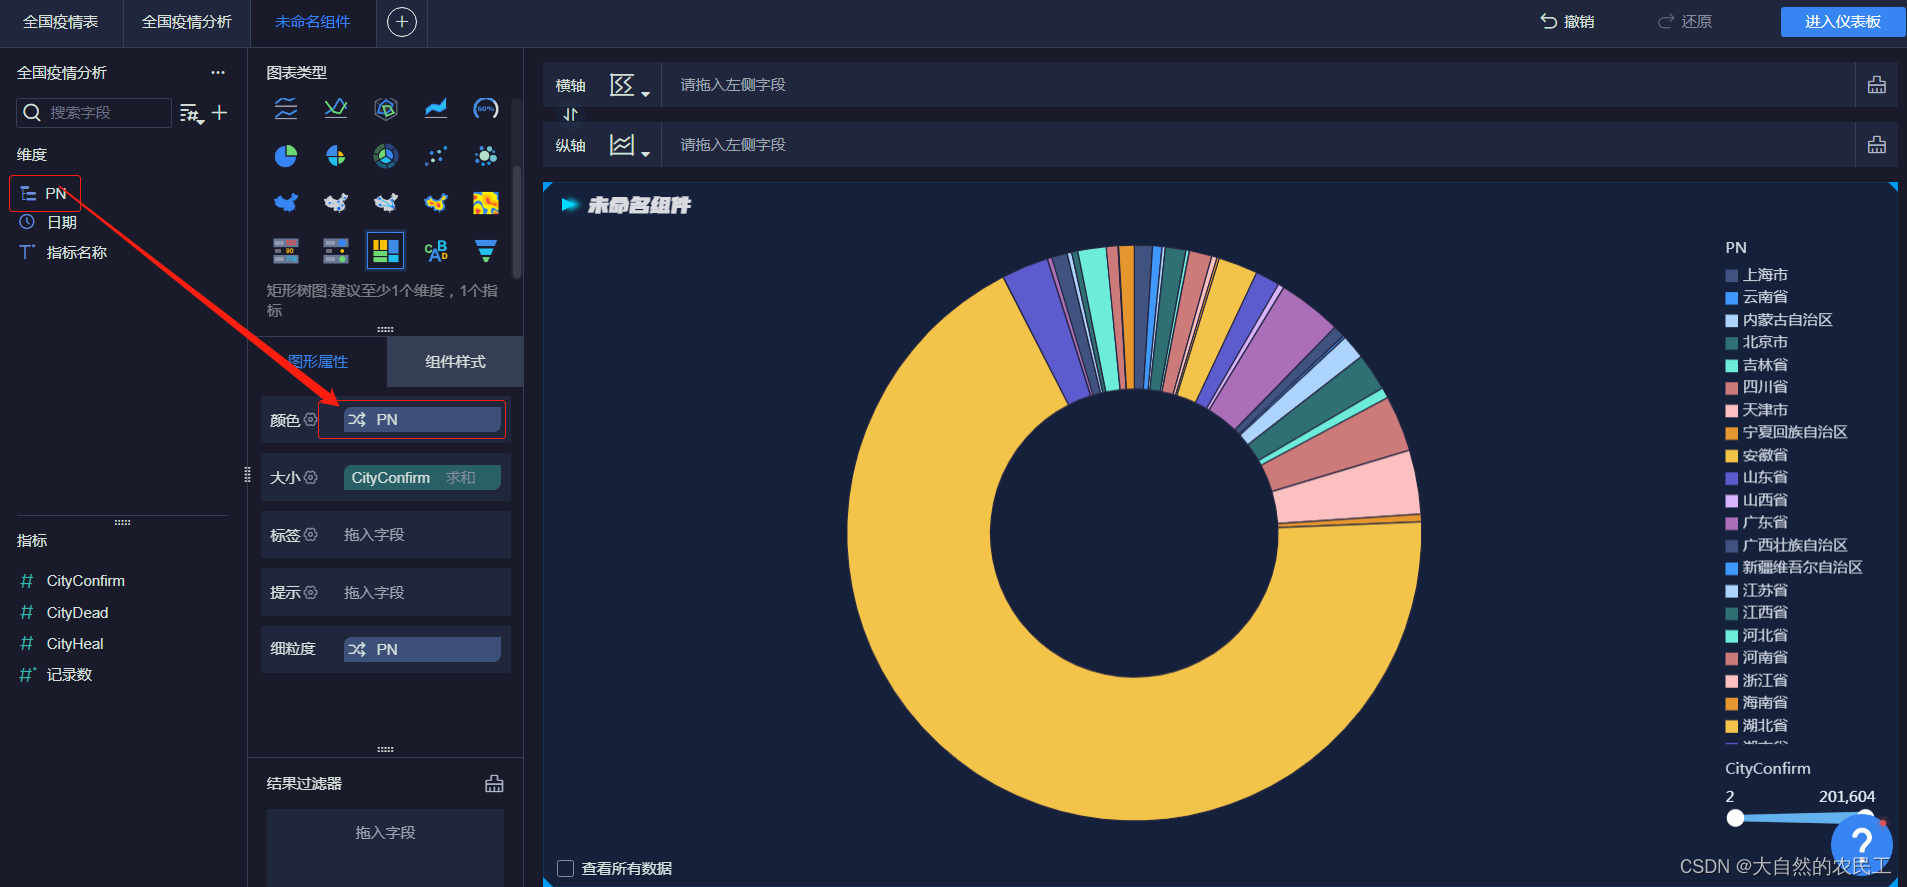This screenshot has height=887, width=1907.
Task: Open the gear settings next to 提示
Action: click(310, 593)
